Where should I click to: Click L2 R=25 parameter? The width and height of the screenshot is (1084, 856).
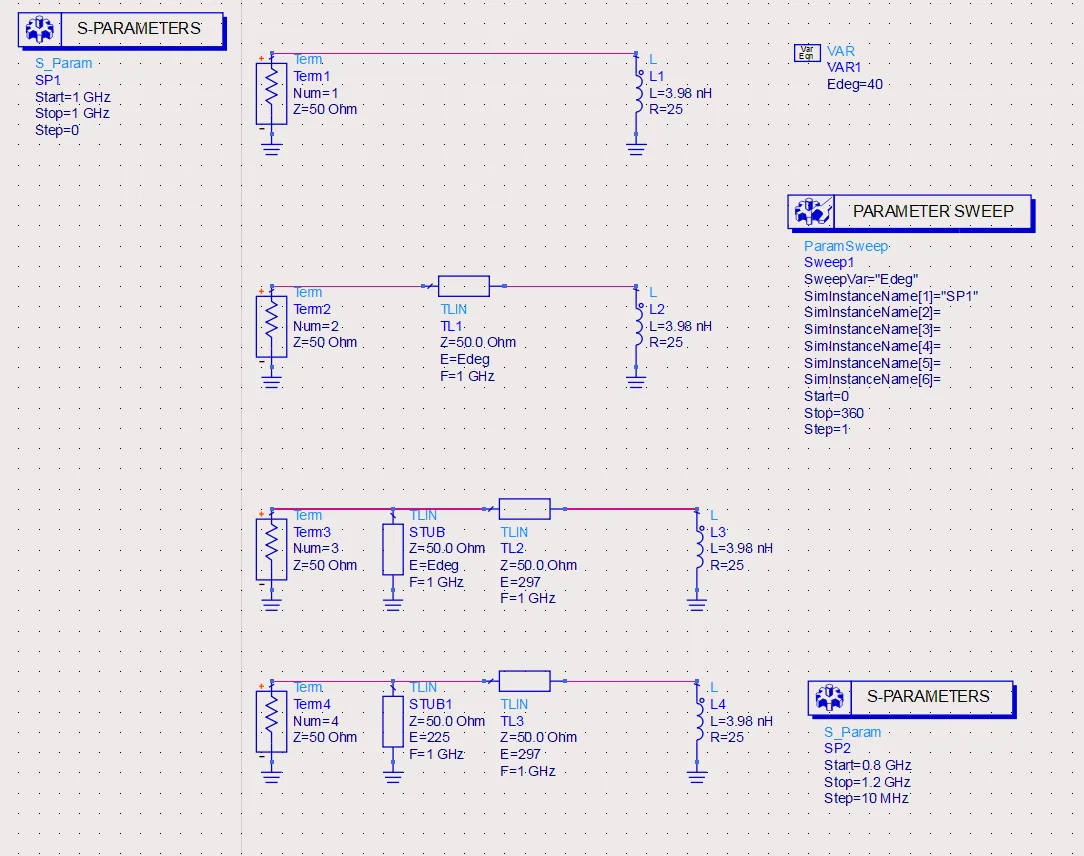coord(666,342)
